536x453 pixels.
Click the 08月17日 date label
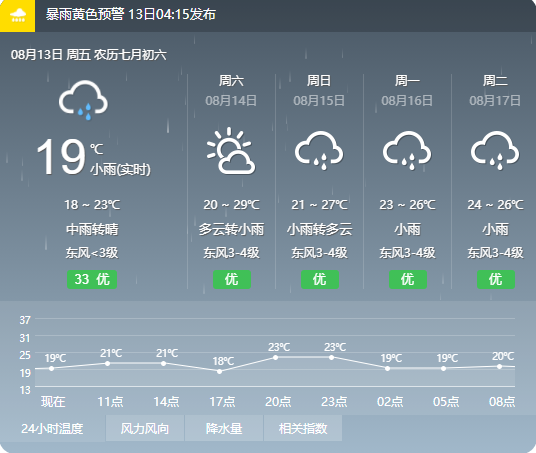[x=495, y=101]
